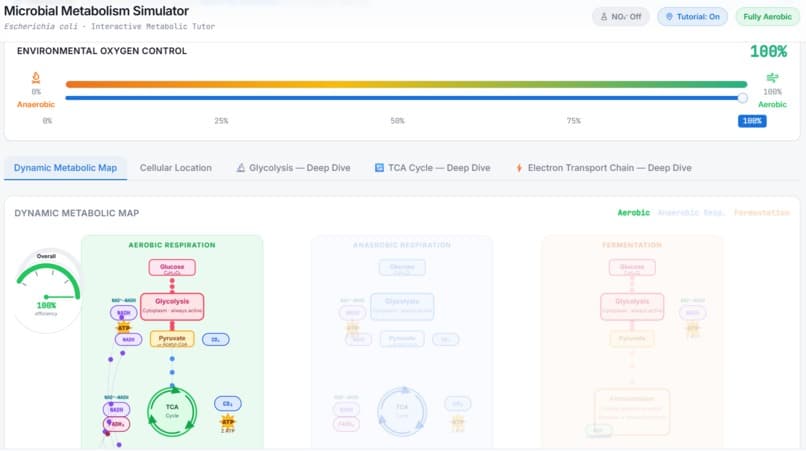Toggle the NO₃ Off switch
The width and height of the screenshot is (806, 451).
coord(620,16)
